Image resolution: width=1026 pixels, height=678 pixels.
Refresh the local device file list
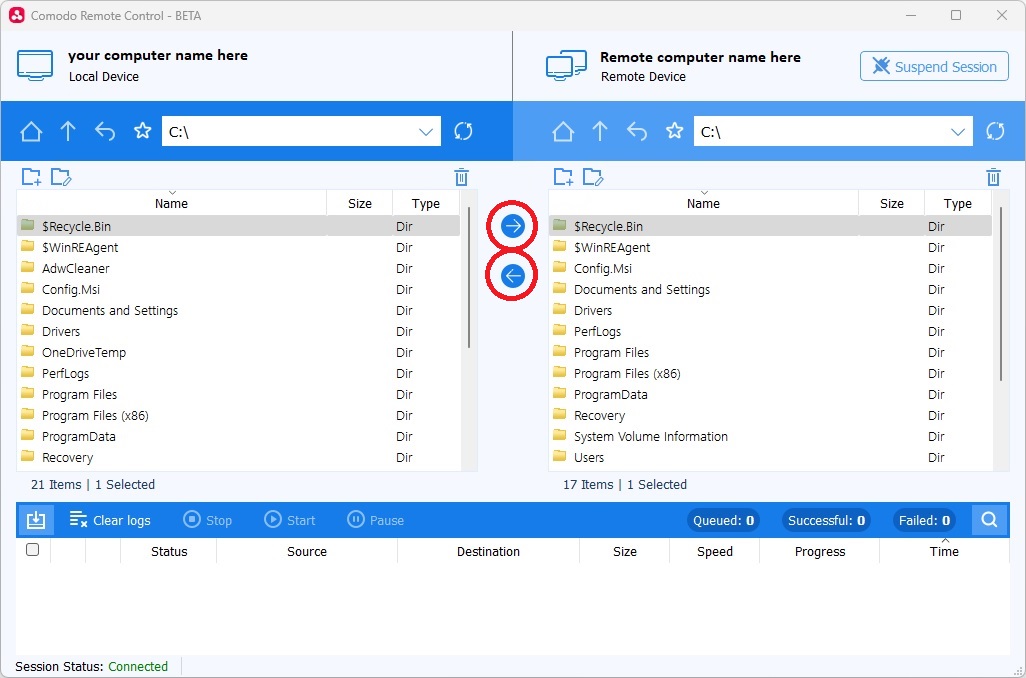[463, 132]
